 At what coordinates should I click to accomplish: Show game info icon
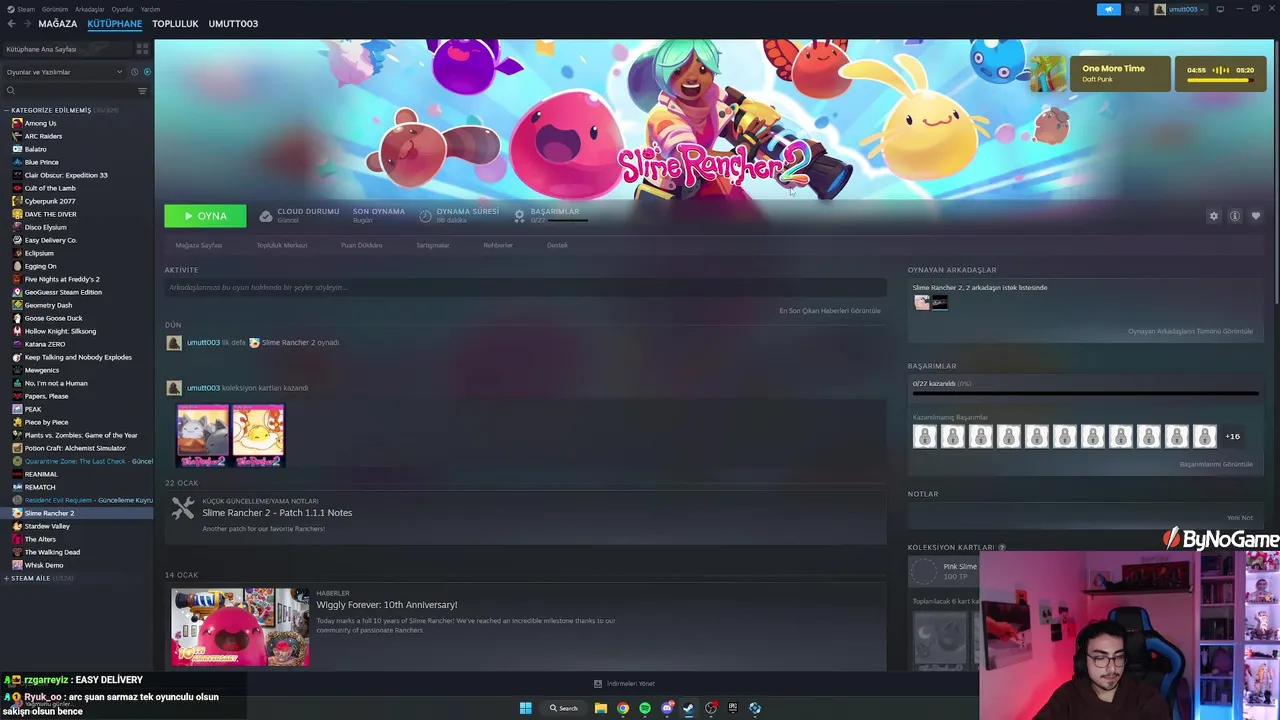coord(1235,216)
